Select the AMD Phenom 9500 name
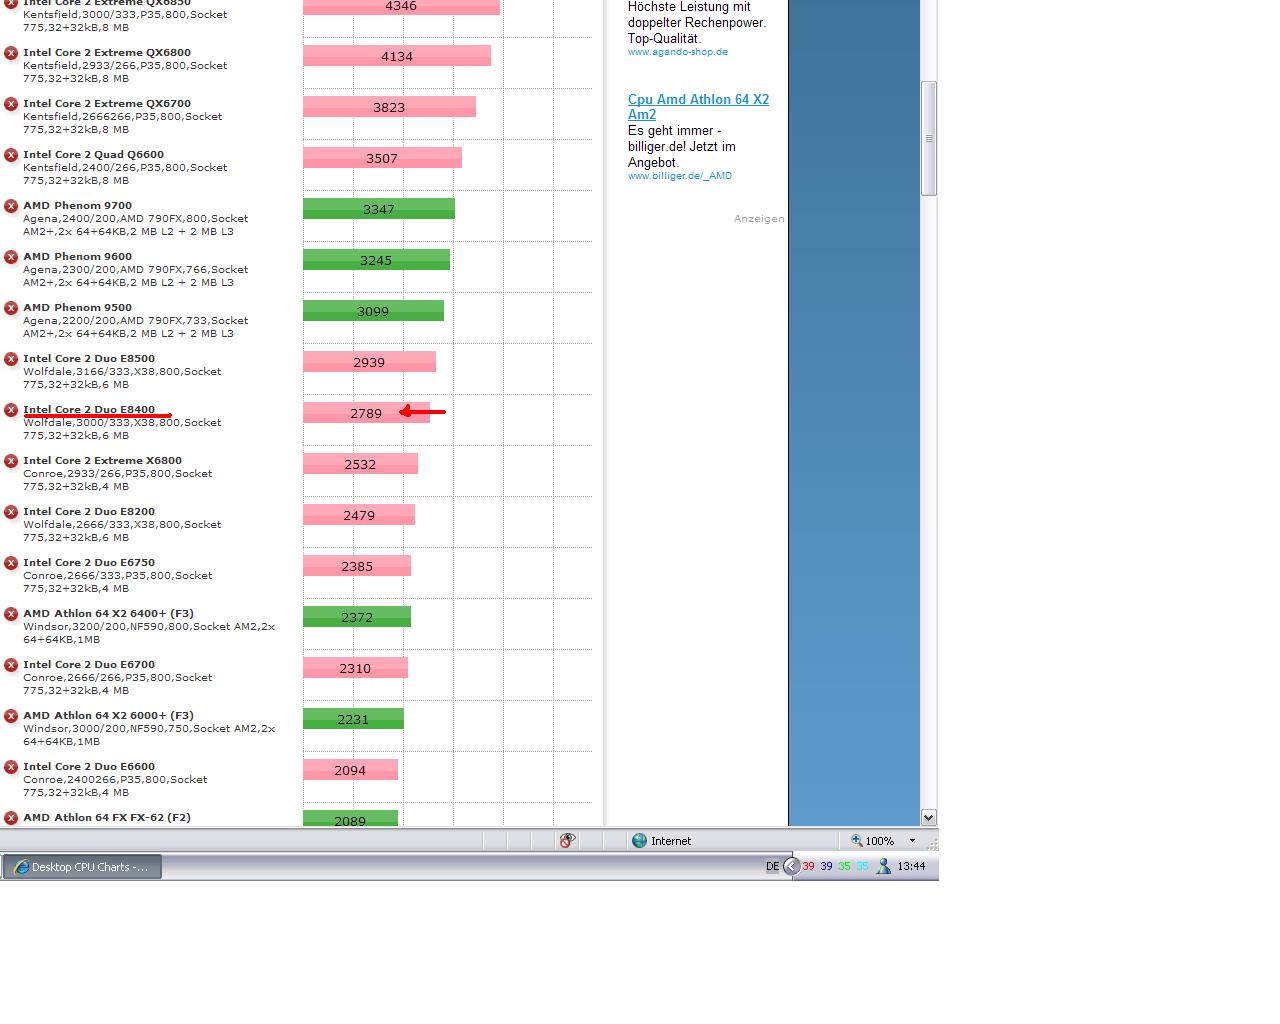Viewport: 1280px width, 1024px height. click(77, 308)
